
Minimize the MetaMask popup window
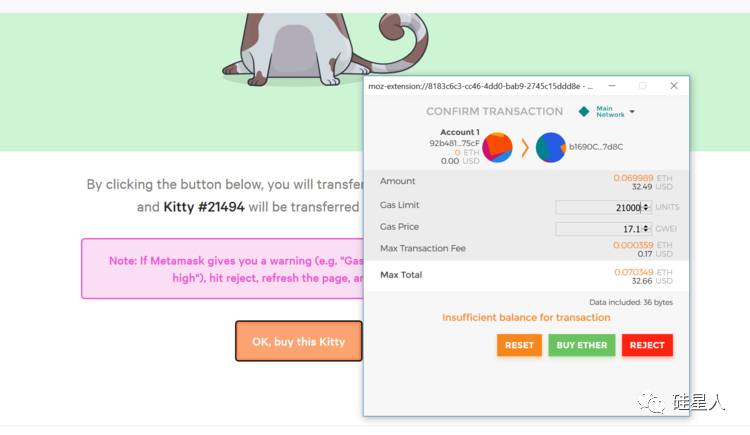coord(611,86)
